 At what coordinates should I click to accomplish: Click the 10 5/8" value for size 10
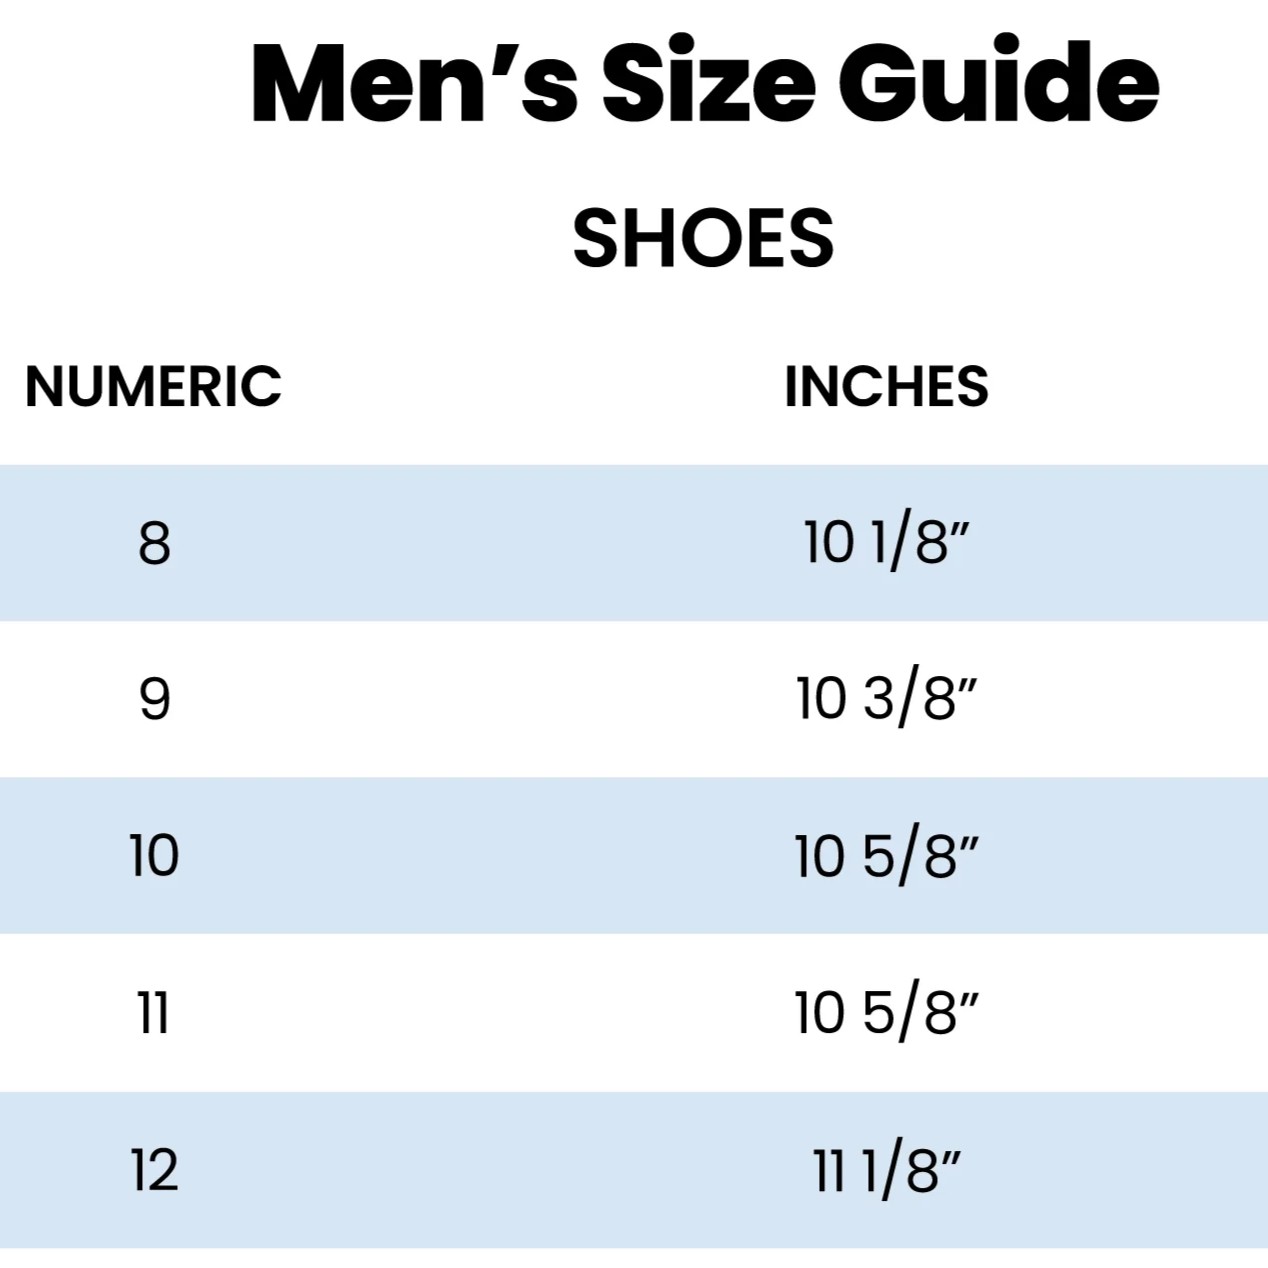tap(886, 856)
